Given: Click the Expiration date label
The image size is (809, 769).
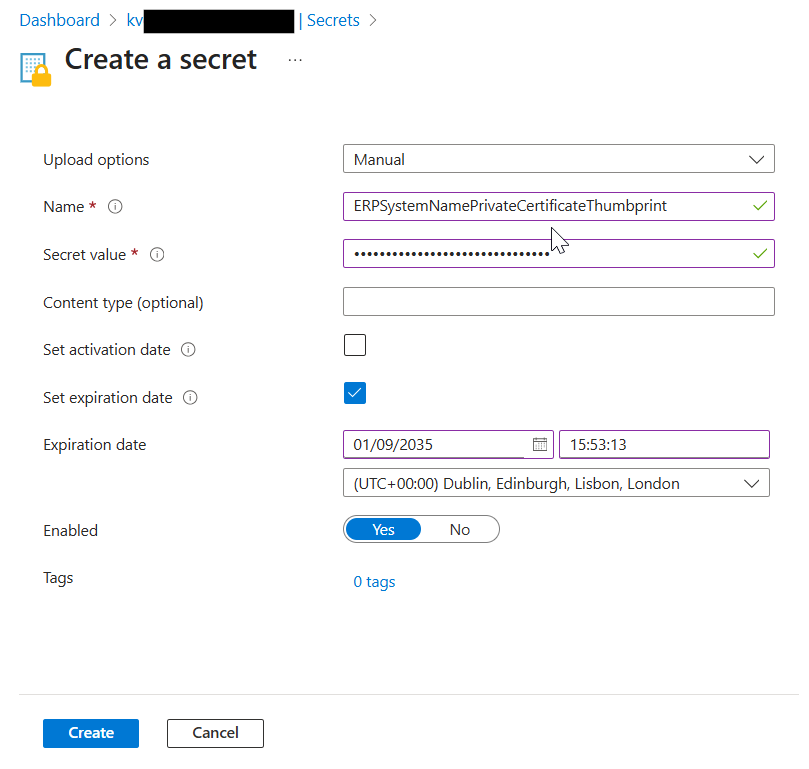Looking at the screenshot, I should tap(95, 445).
